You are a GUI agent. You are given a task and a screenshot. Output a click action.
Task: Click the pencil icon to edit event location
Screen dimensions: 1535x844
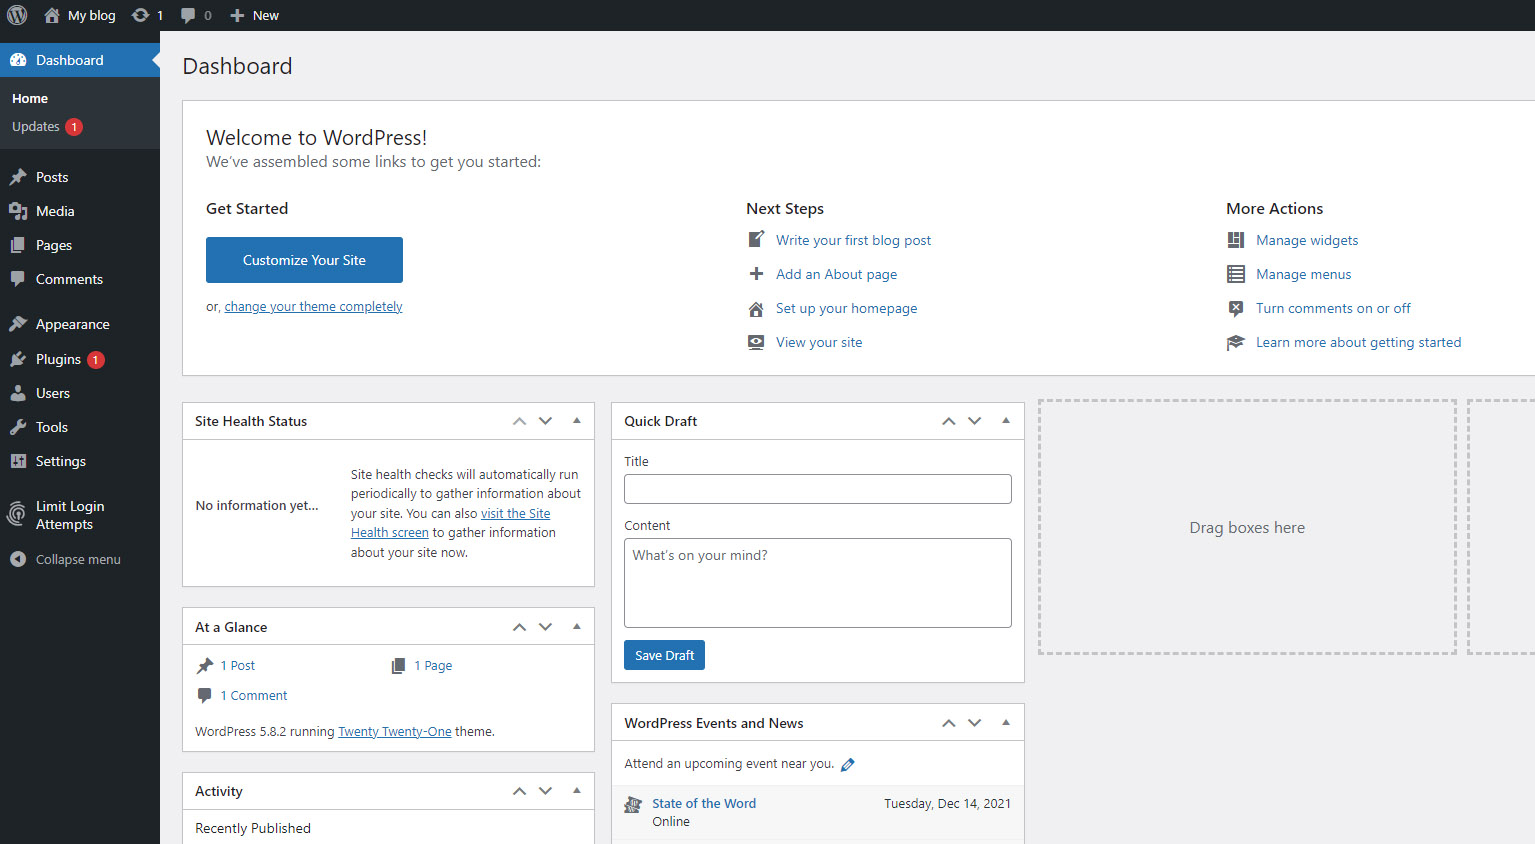pos(848,765)
